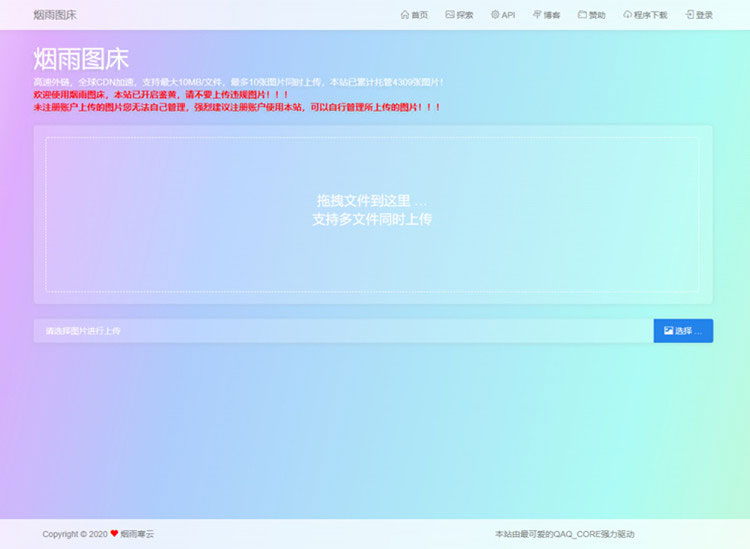Open the 烟雨寒云 footer link
The image size is (750, 549).
(138, 534)
